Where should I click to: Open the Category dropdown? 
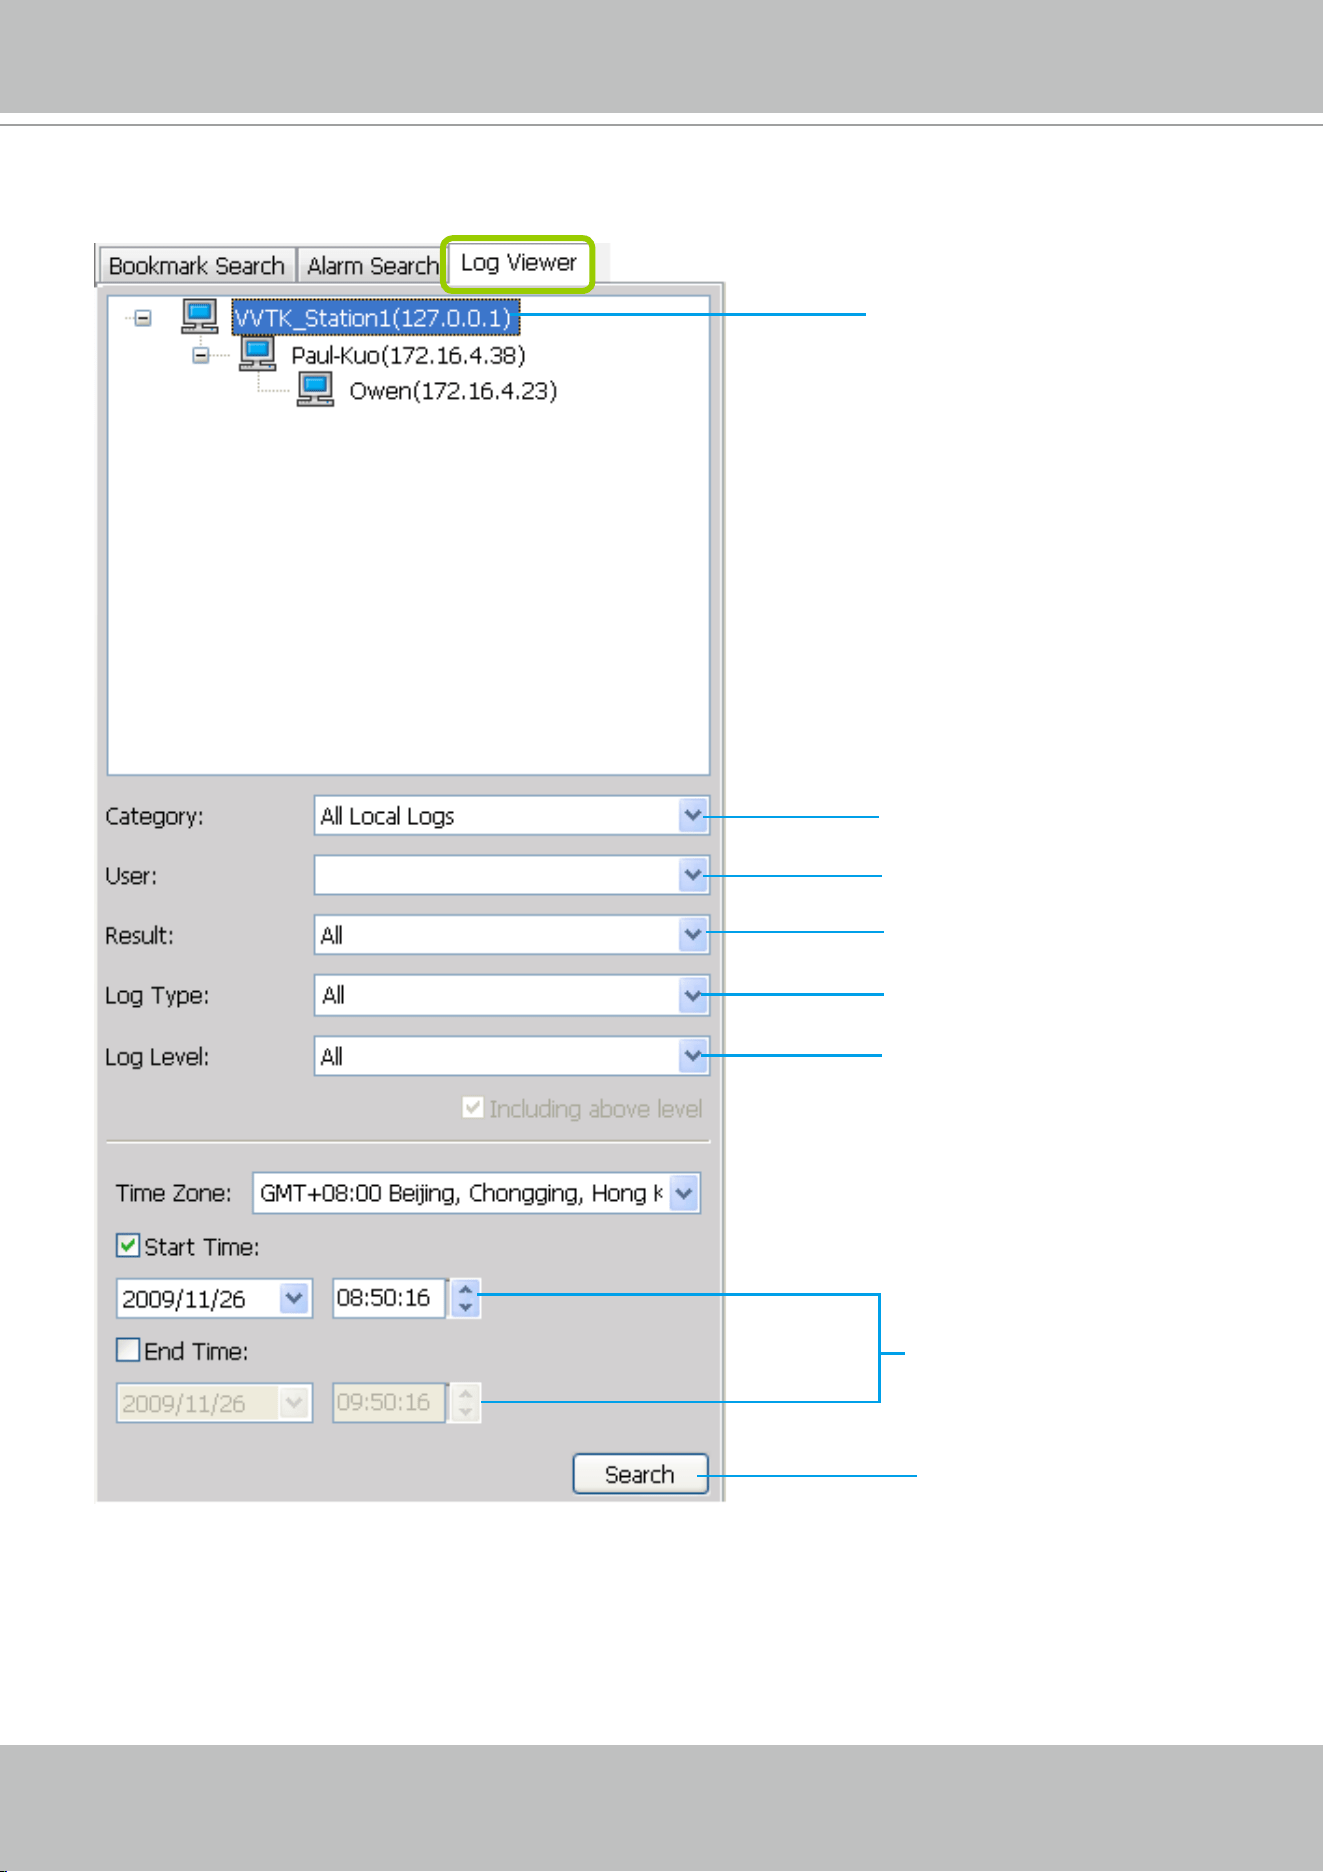(693, 816)
